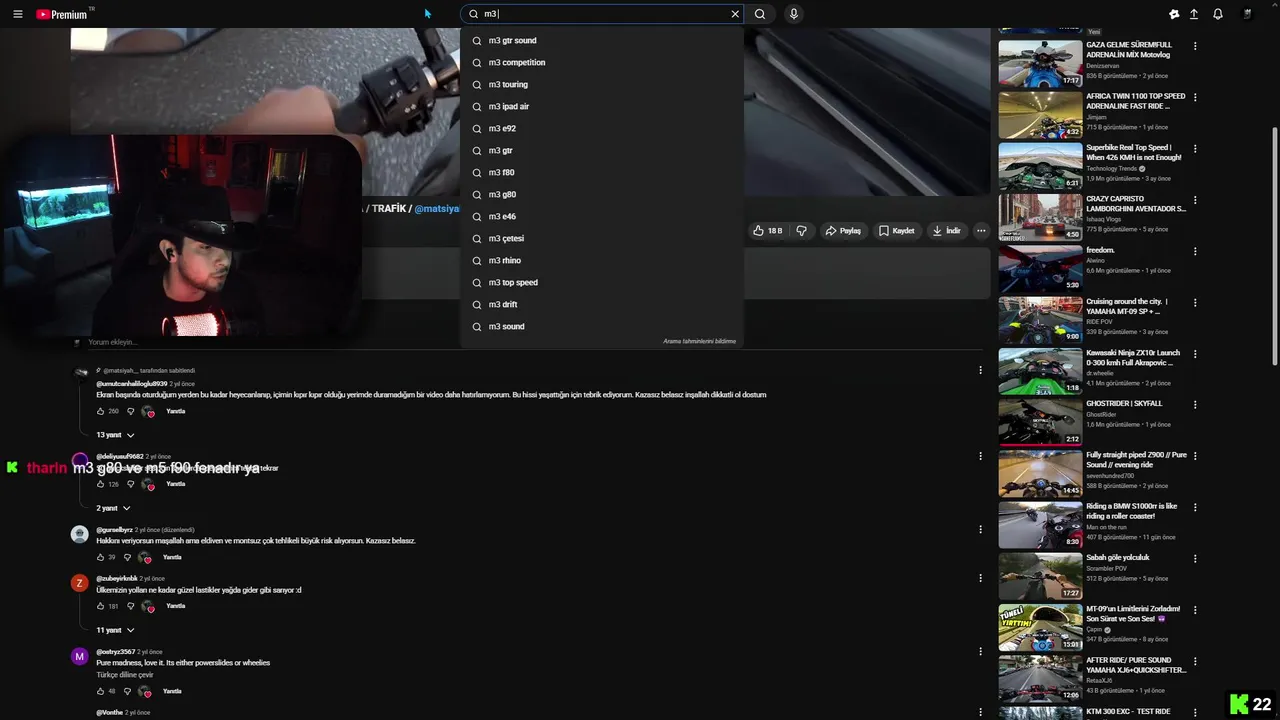
Task: Report search predictions link
Action: (x=699, y=341)
